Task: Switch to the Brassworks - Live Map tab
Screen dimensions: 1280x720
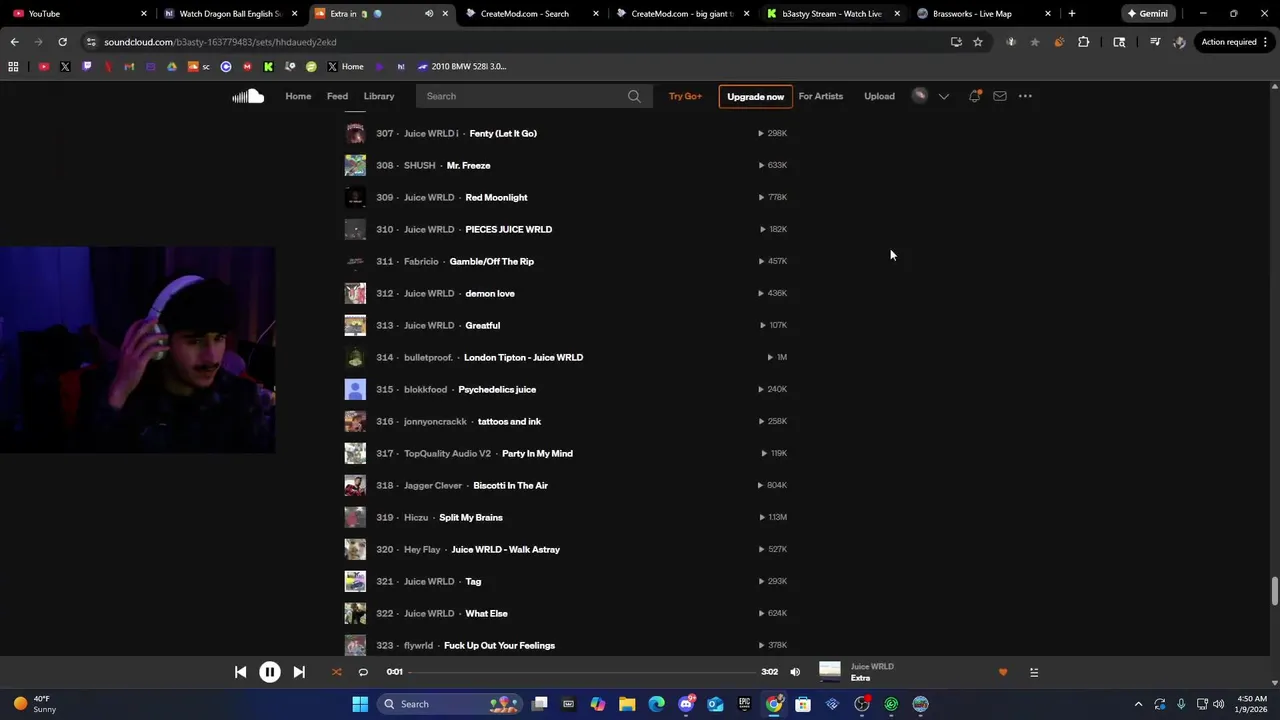Action: pos(983,14)
